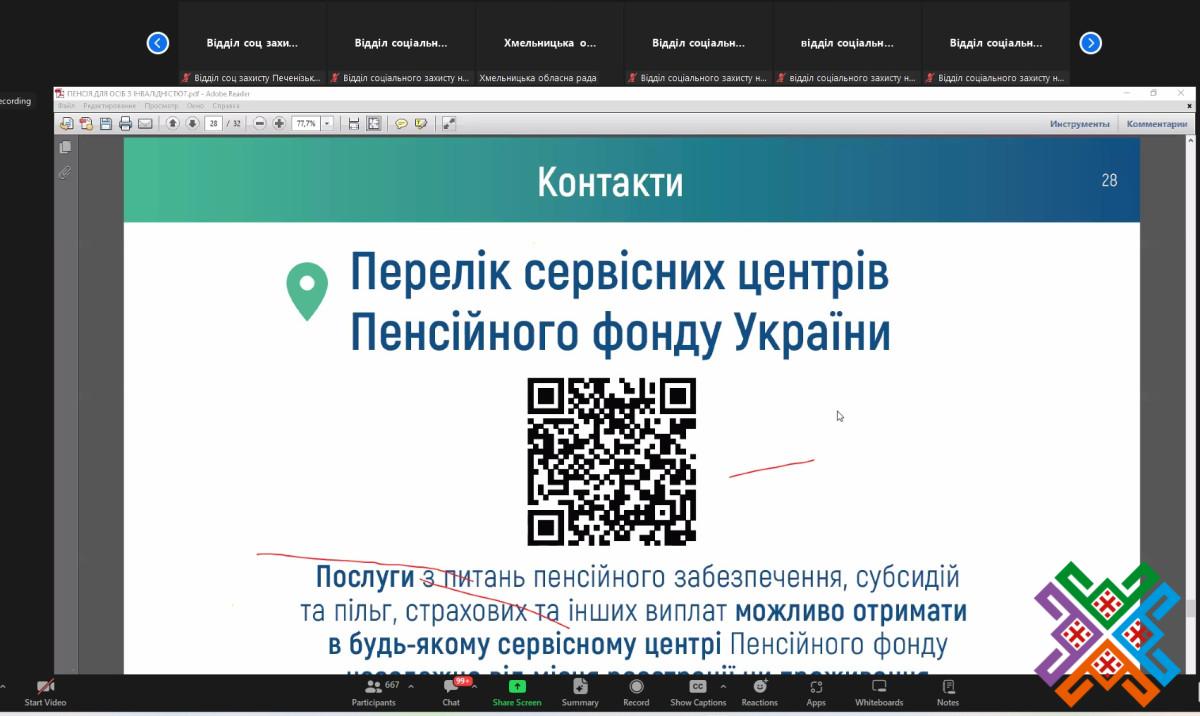Open attachments paperclip panel in sidebar

(x=65, y=173)
